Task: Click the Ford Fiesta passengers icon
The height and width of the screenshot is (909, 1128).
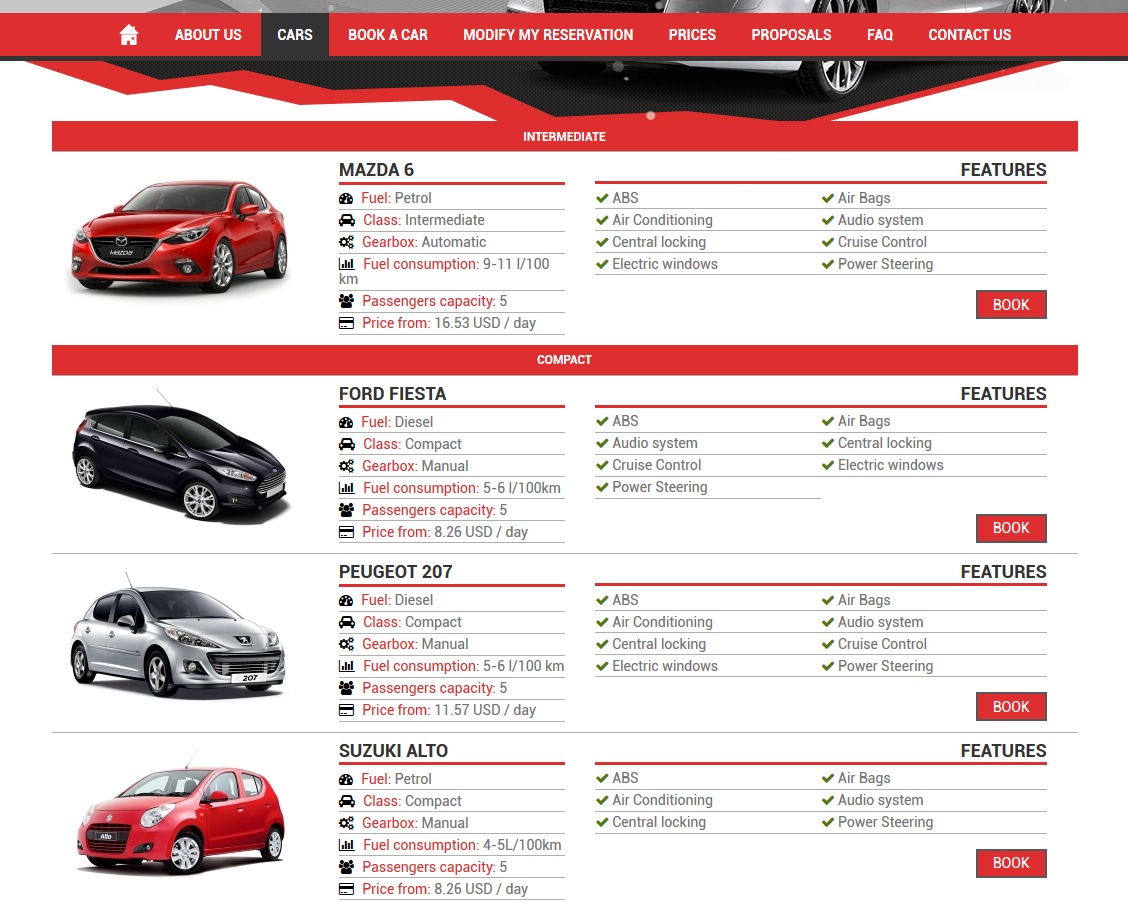Action: 346,510
